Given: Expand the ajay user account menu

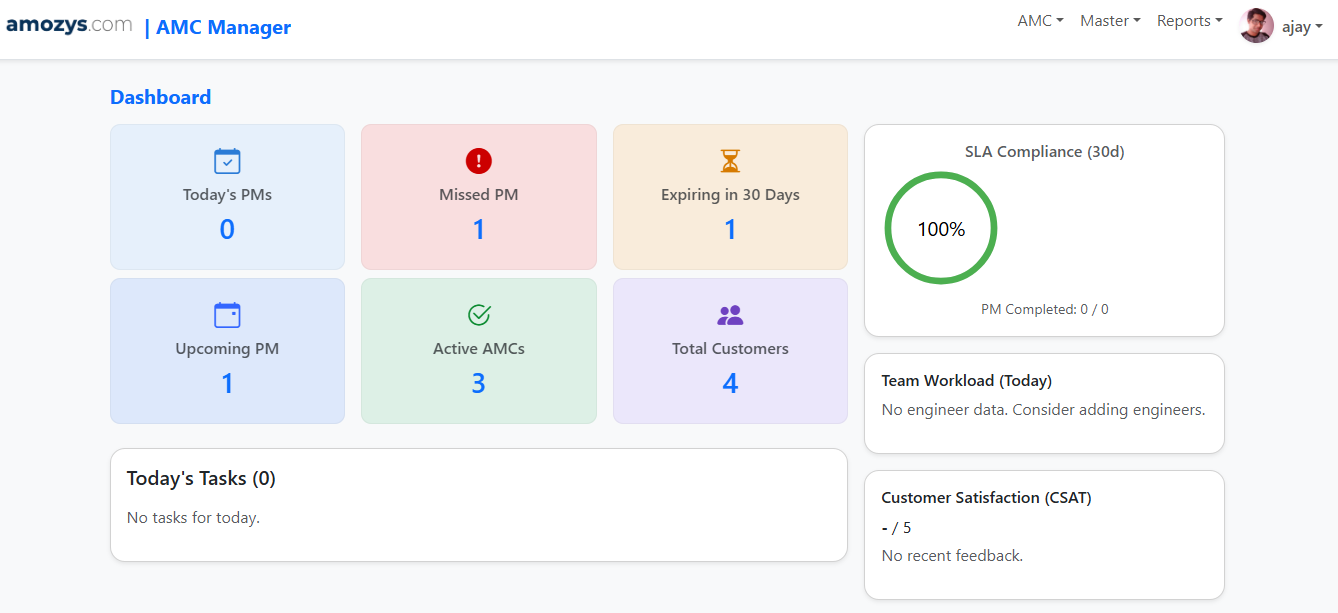Looking at the screenshot, I should [x=1301, y=27].
